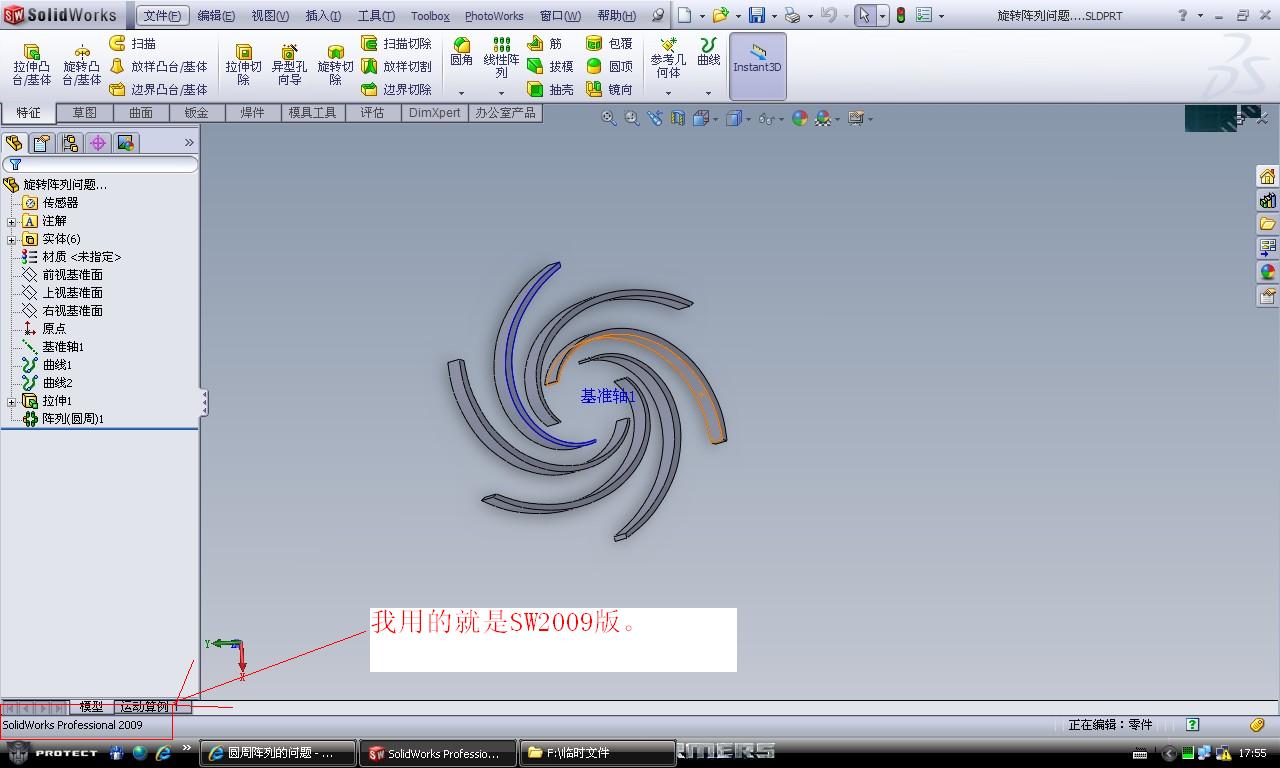Activate the 旋转切除 revolved cut tool

tap(335, 65)
